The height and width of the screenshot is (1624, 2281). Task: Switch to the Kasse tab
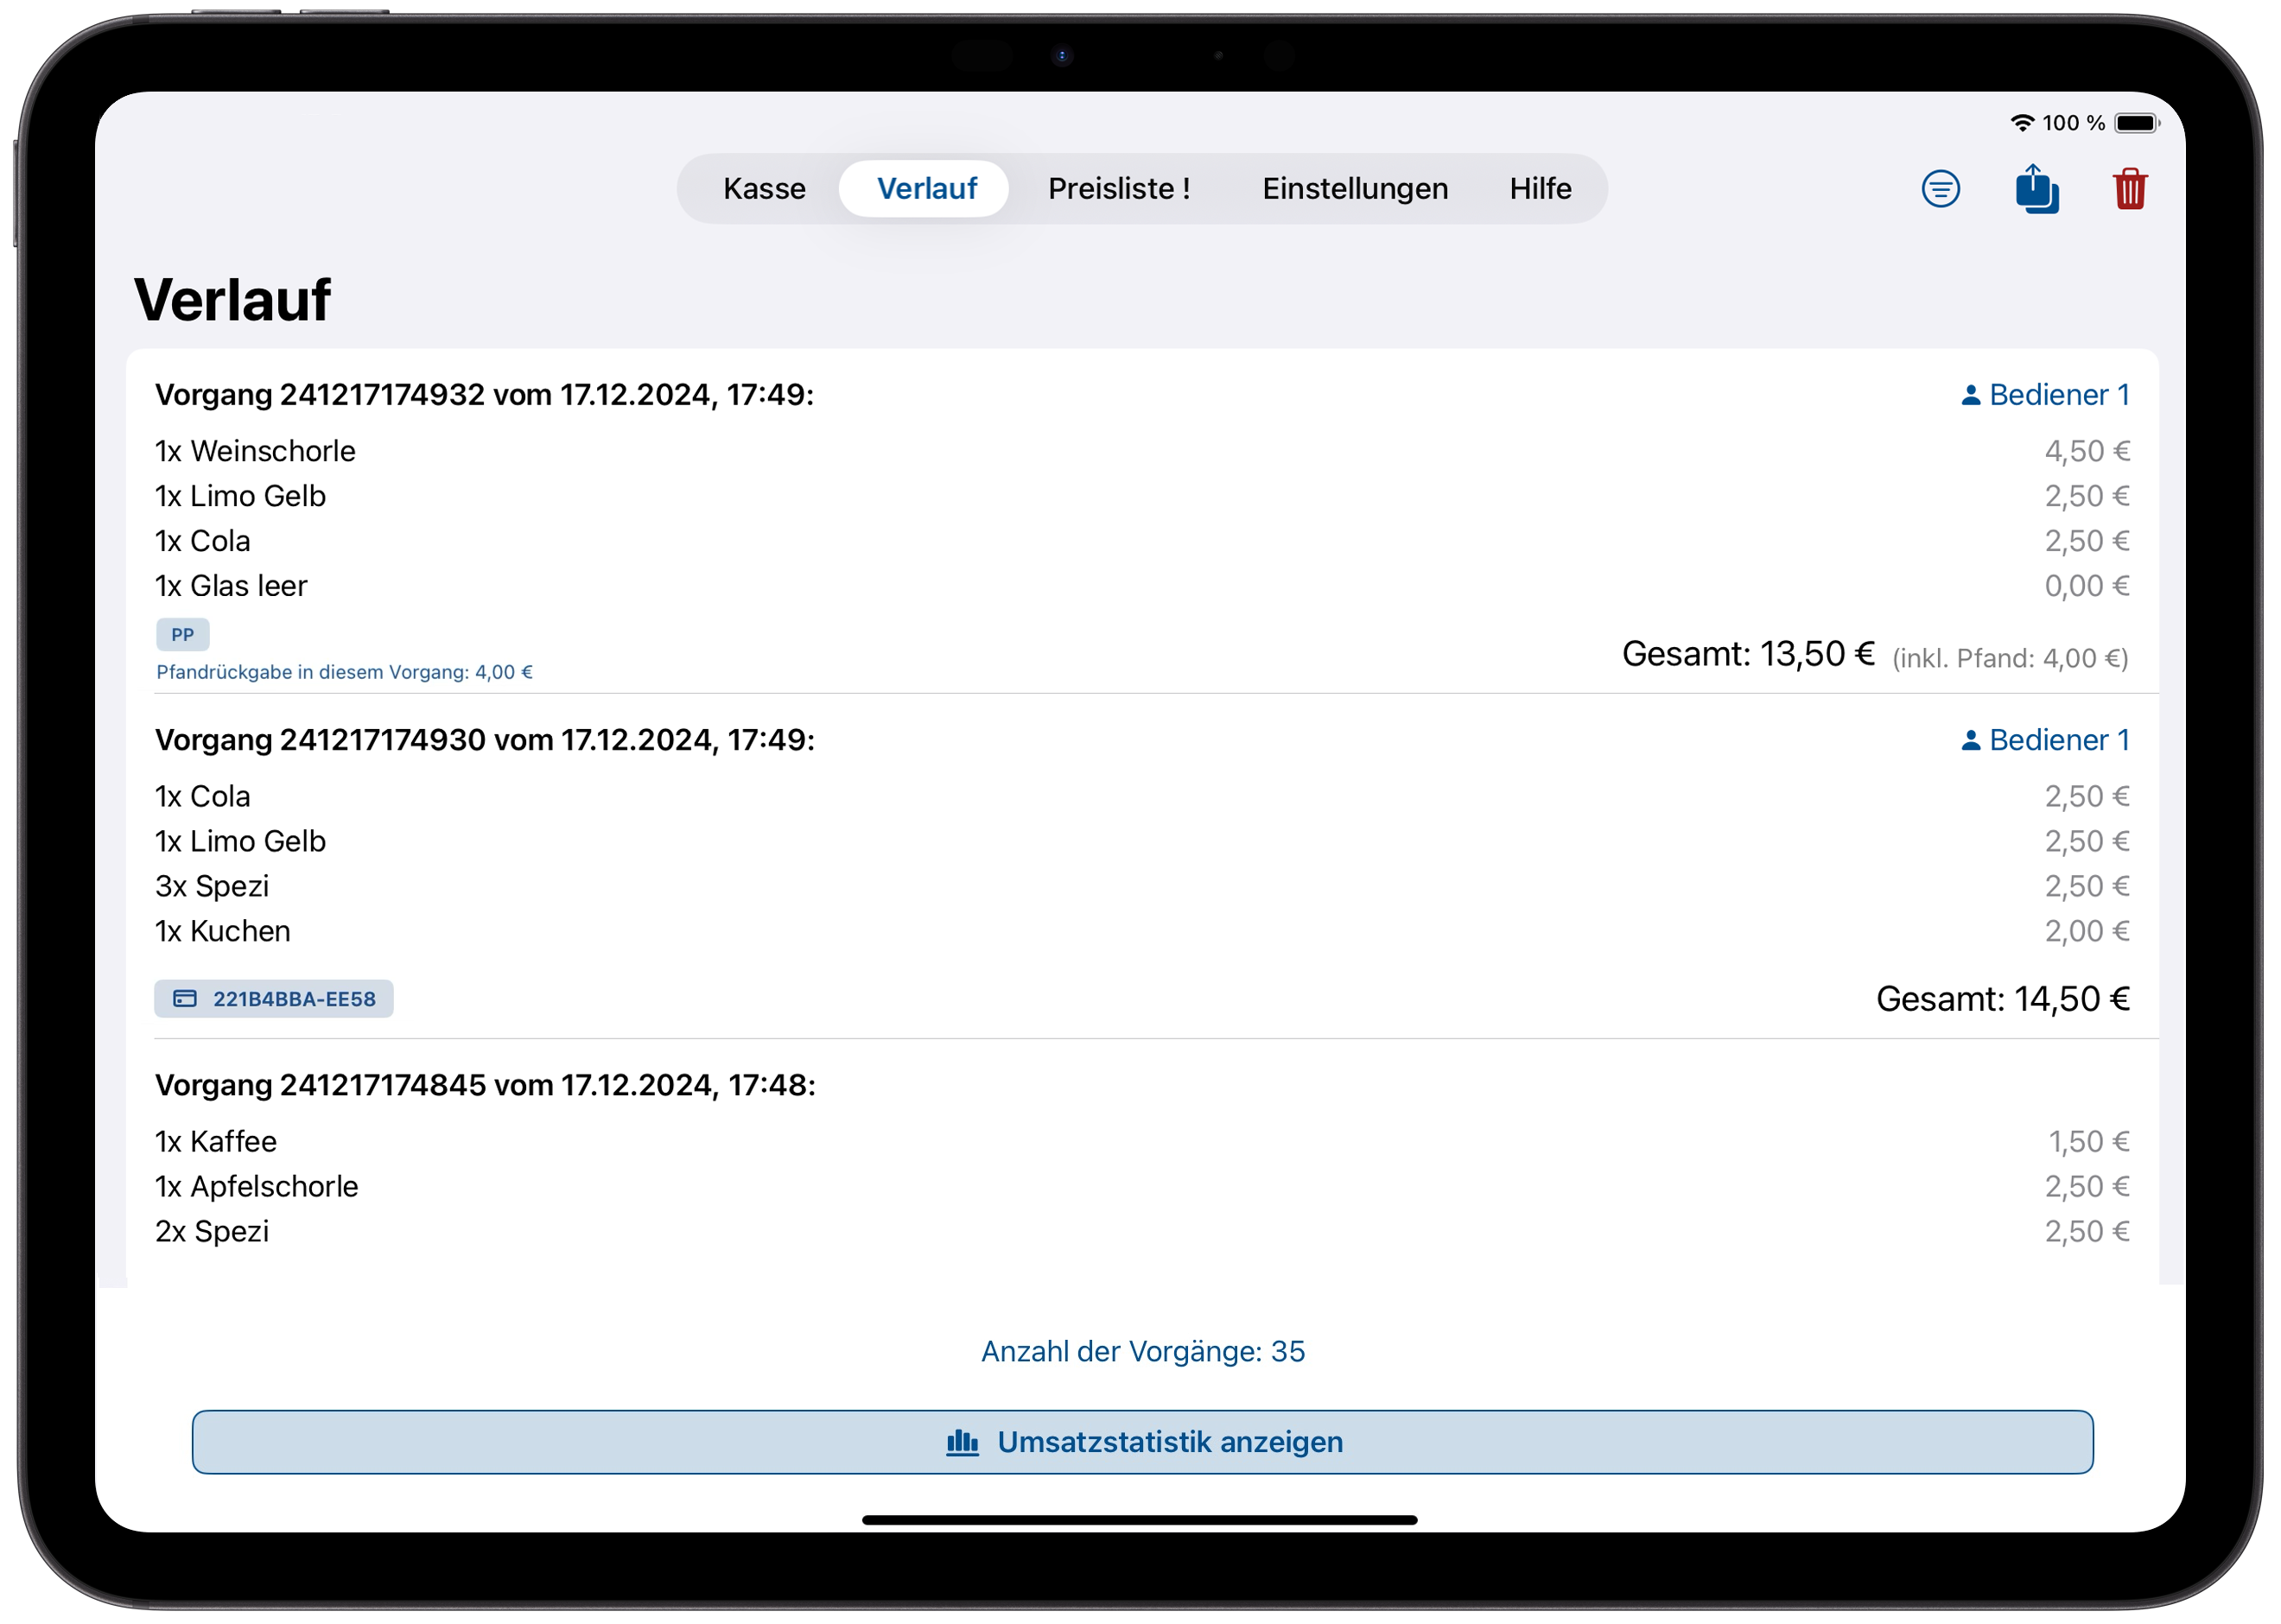(x=764, y=189)
